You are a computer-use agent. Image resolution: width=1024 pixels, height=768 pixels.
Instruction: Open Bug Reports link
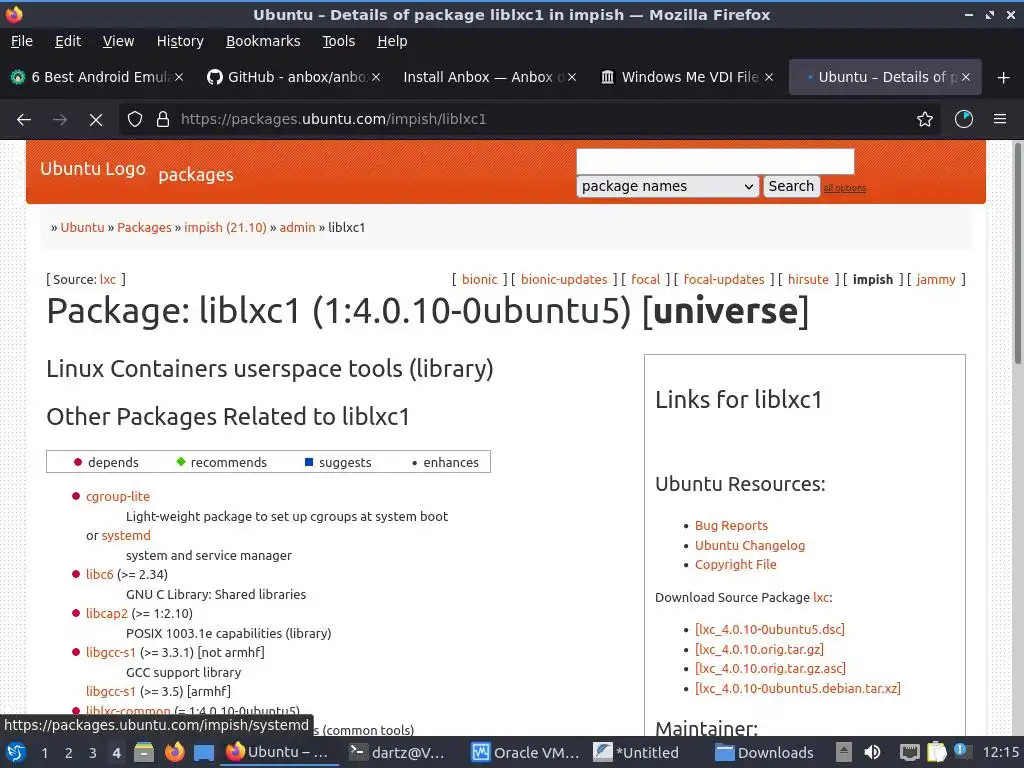pos(731,526)
